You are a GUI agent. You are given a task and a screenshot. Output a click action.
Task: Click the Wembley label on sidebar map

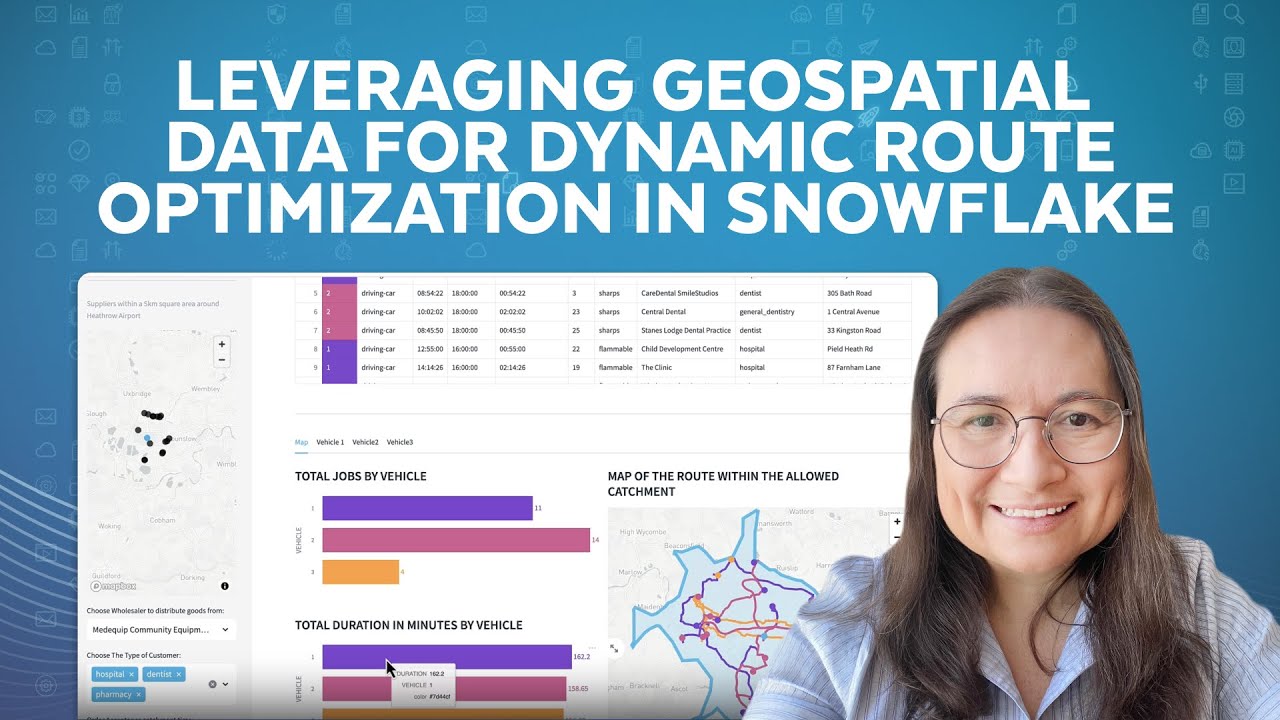click(x=205, y=388)
